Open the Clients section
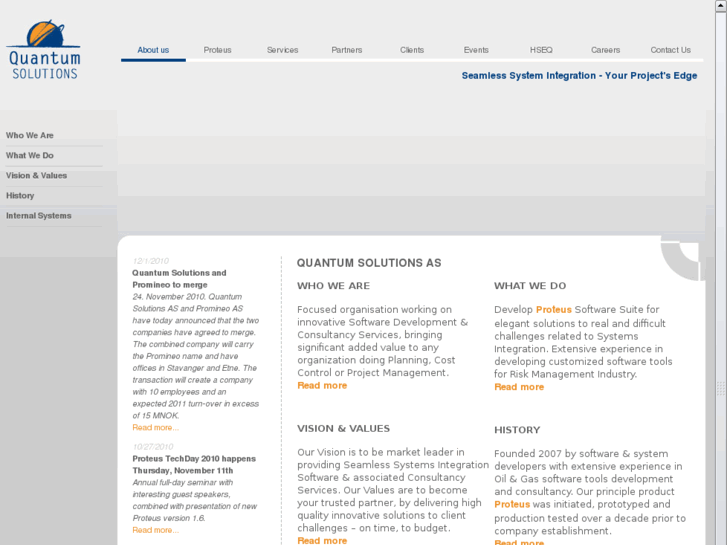This screenshot has height=545, width=727. (x=412, y=50)
